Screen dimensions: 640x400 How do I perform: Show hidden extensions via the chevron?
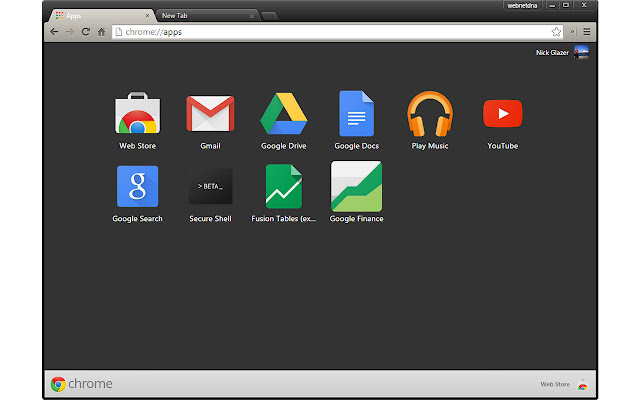pyautogui.click(x=572, y=32)
